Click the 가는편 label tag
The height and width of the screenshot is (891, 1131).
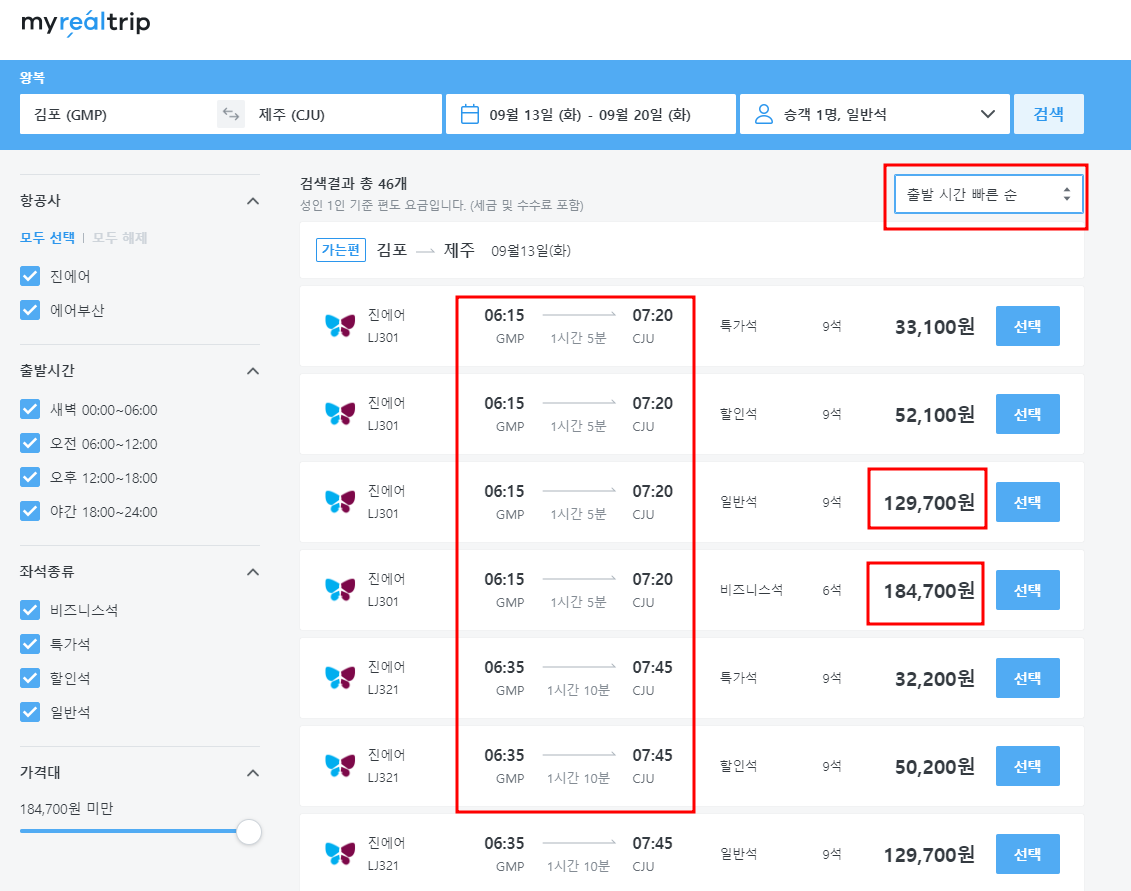click(x=341, y=250)
